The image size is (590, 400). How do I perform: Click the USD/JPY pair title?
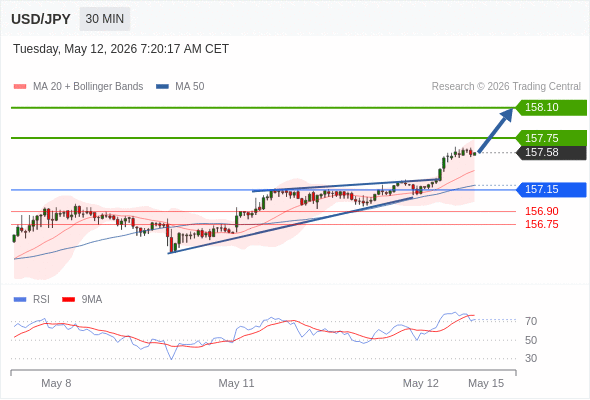[x=41, y=19]
